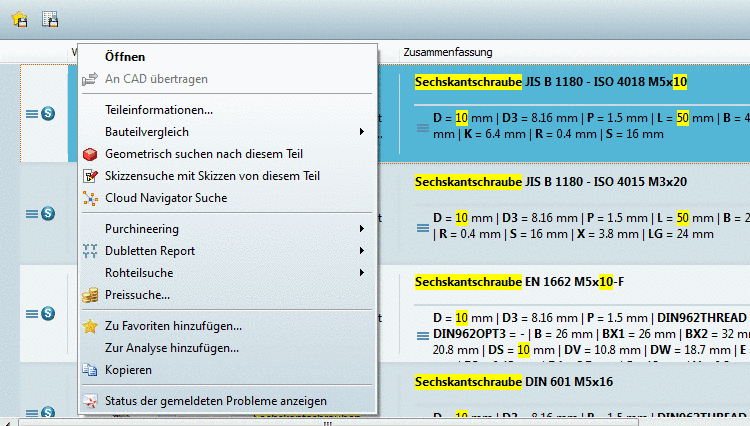Click Sechskantschraube DIN 601 M5x16 title
750x426 pixels.
tap(514, 382)
